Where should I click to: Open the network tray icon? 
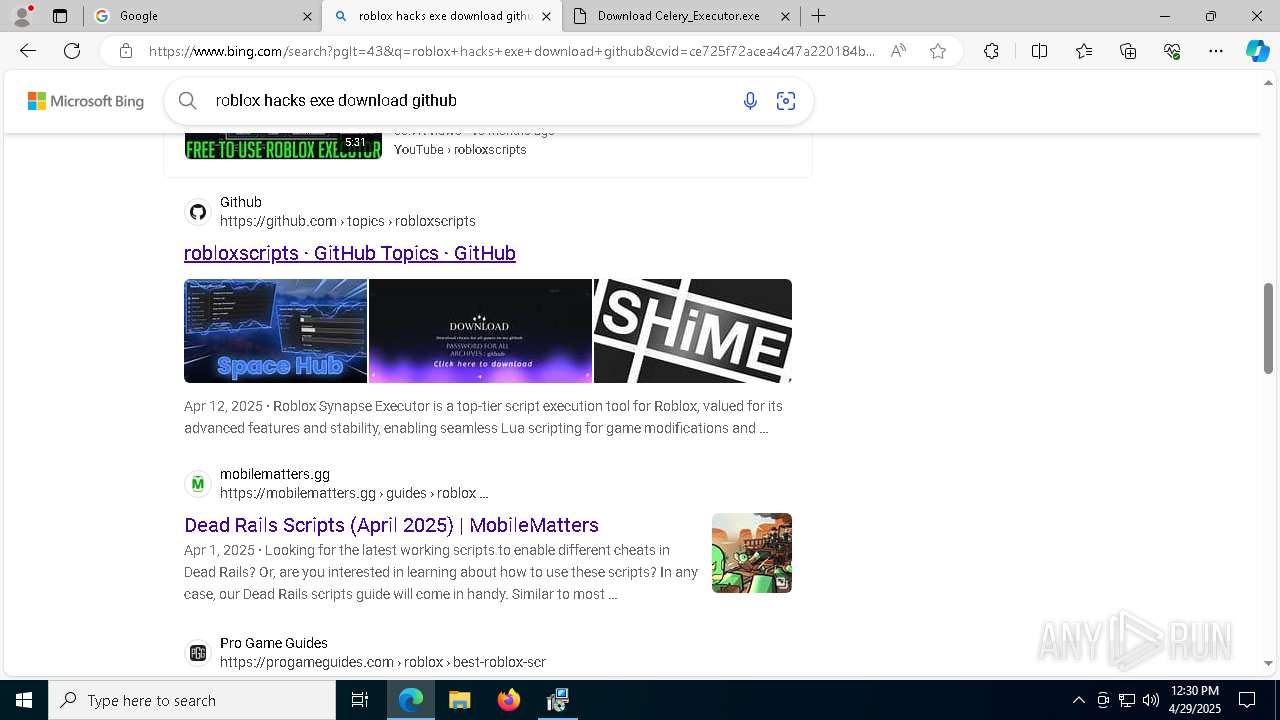click(x=1127, y=700)
